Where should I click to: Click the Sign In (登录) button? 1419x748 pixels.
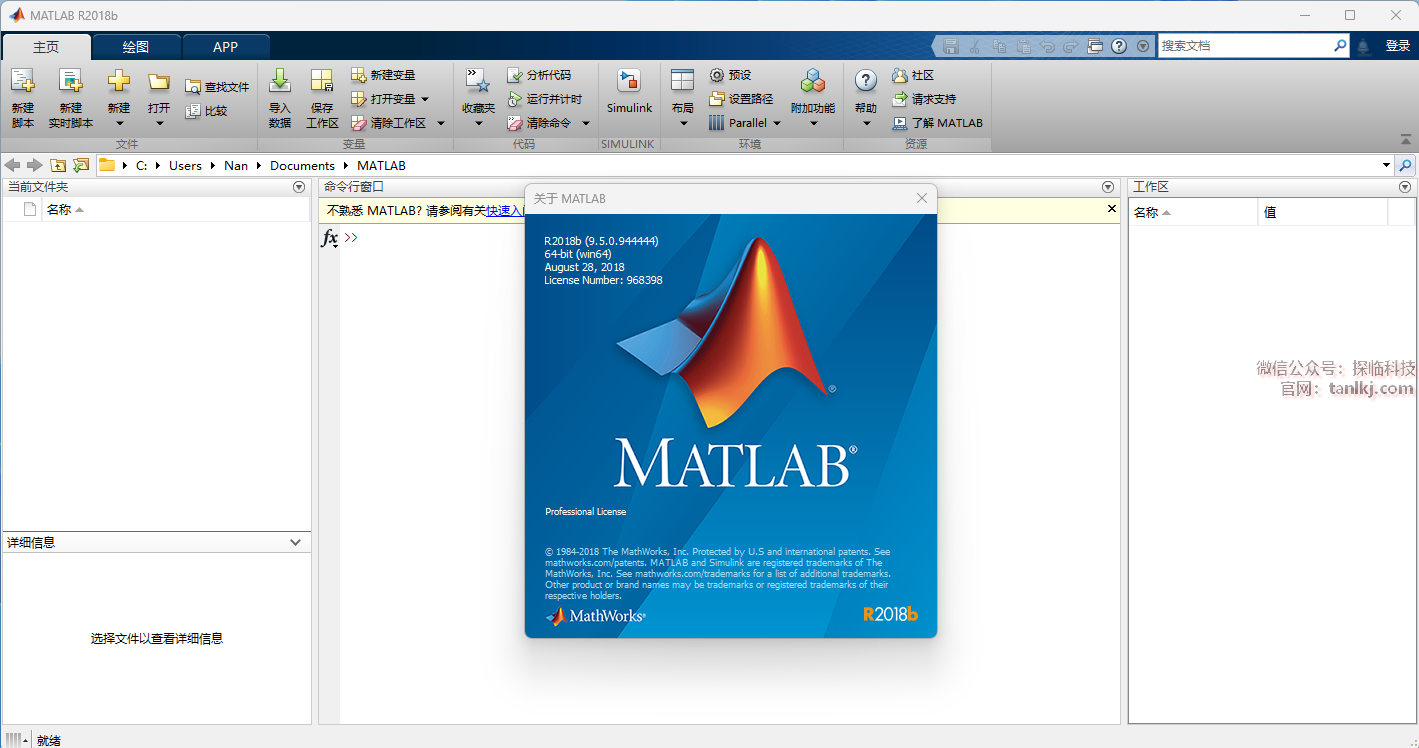pyautogui.click(x=1398, y=46)
